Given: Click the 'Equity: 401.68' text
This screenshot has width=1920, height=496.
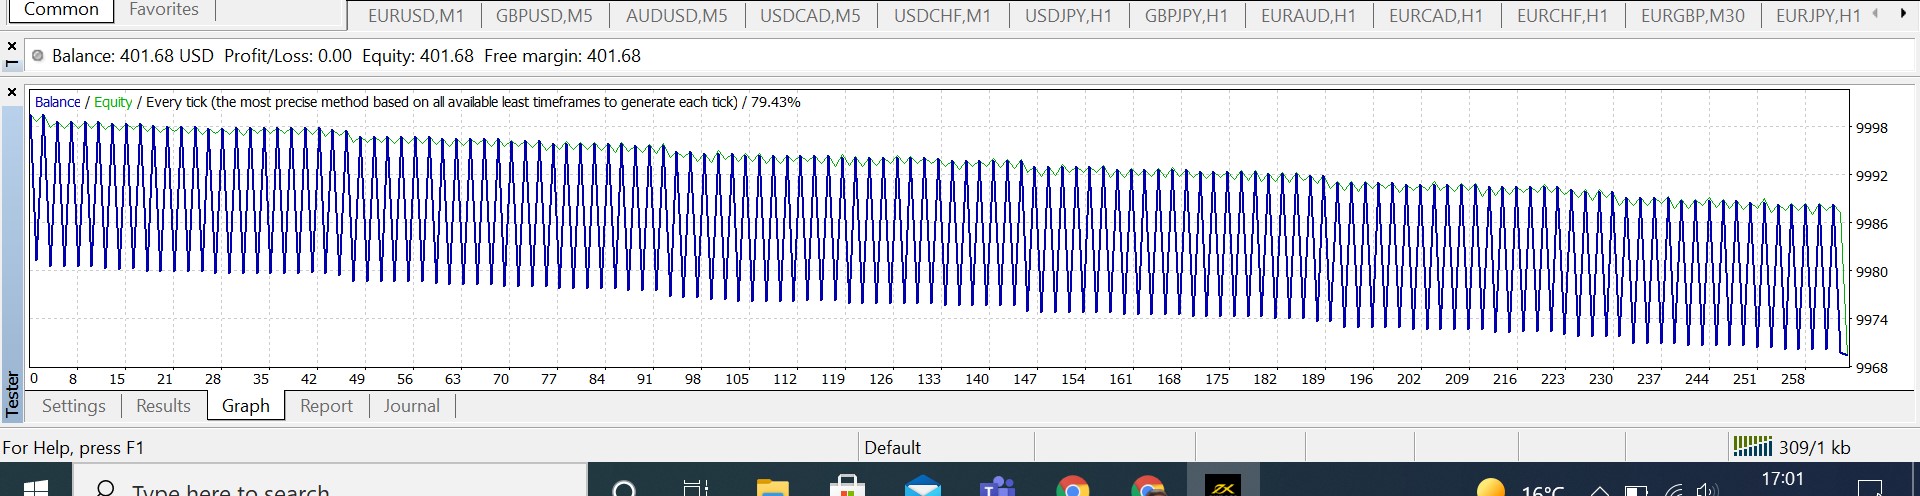Looking at the screenshot, I should point(418,56).
